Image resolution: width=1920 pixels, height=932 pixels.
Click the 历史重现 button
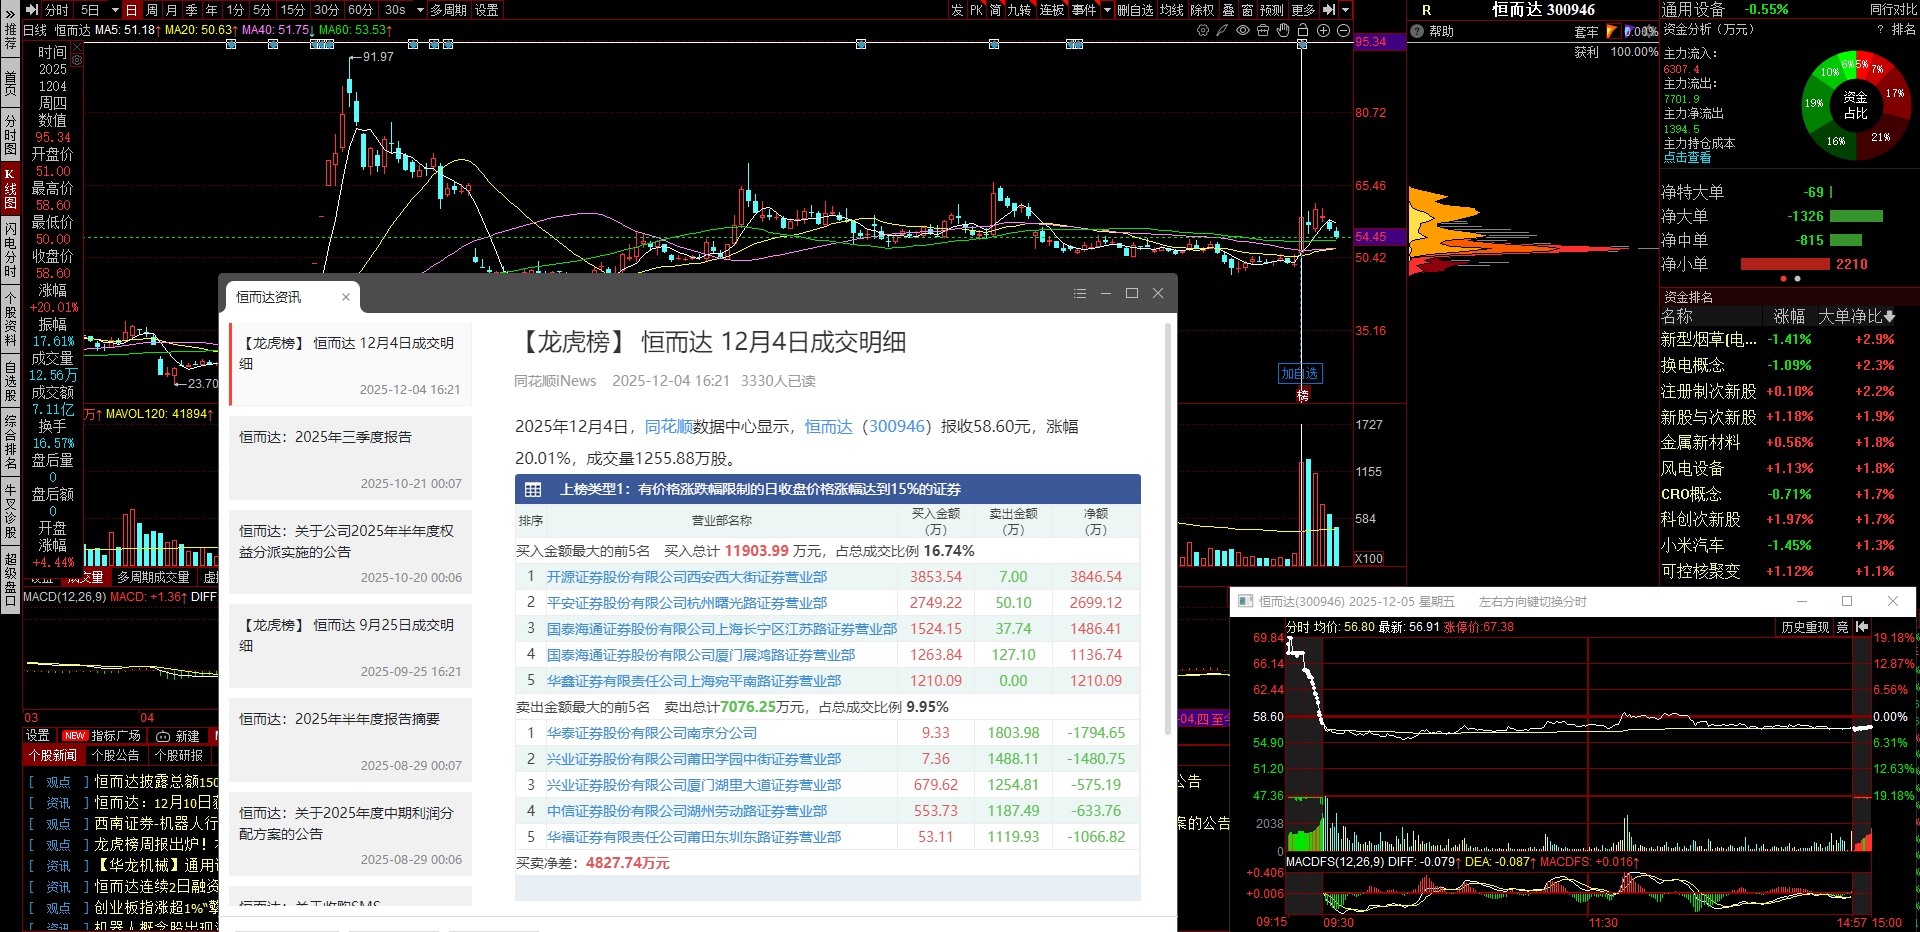[1805, 627]
